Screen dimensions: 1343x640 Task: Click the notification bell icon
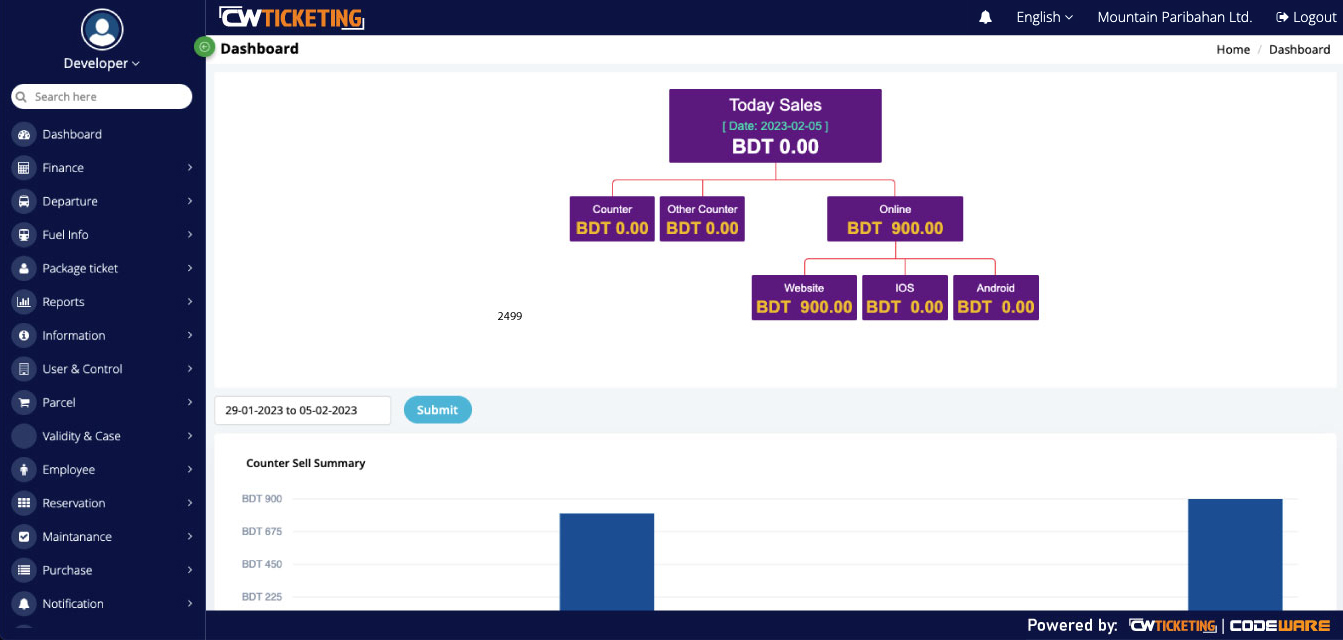tap(985, 16)
